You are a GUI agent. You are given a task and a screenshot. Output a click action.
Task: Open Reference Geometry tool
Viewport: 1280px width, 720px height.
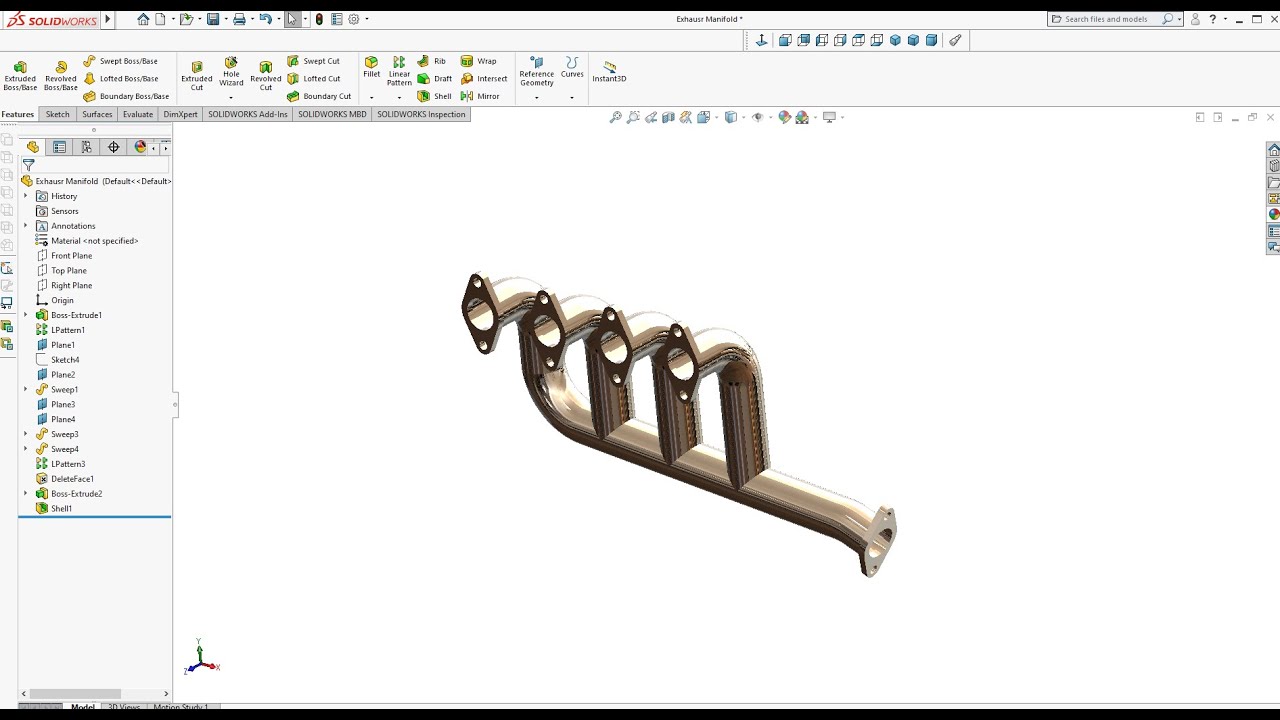(536, 72)
